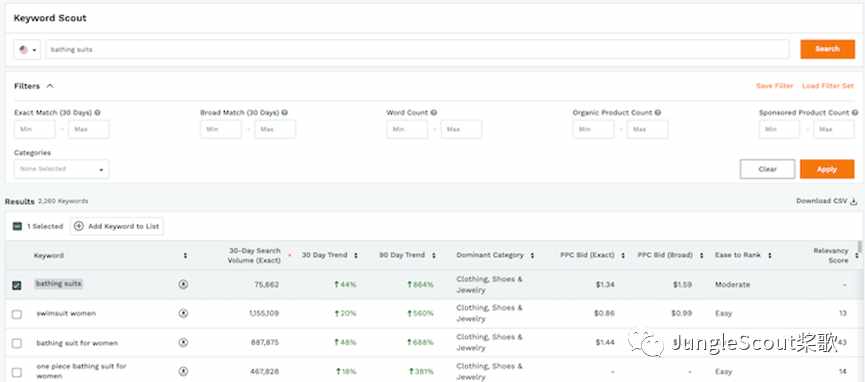Open info tooltip next to Word Count
The width and height of the screenshot is (865, 382).
(x=434, y=113)
